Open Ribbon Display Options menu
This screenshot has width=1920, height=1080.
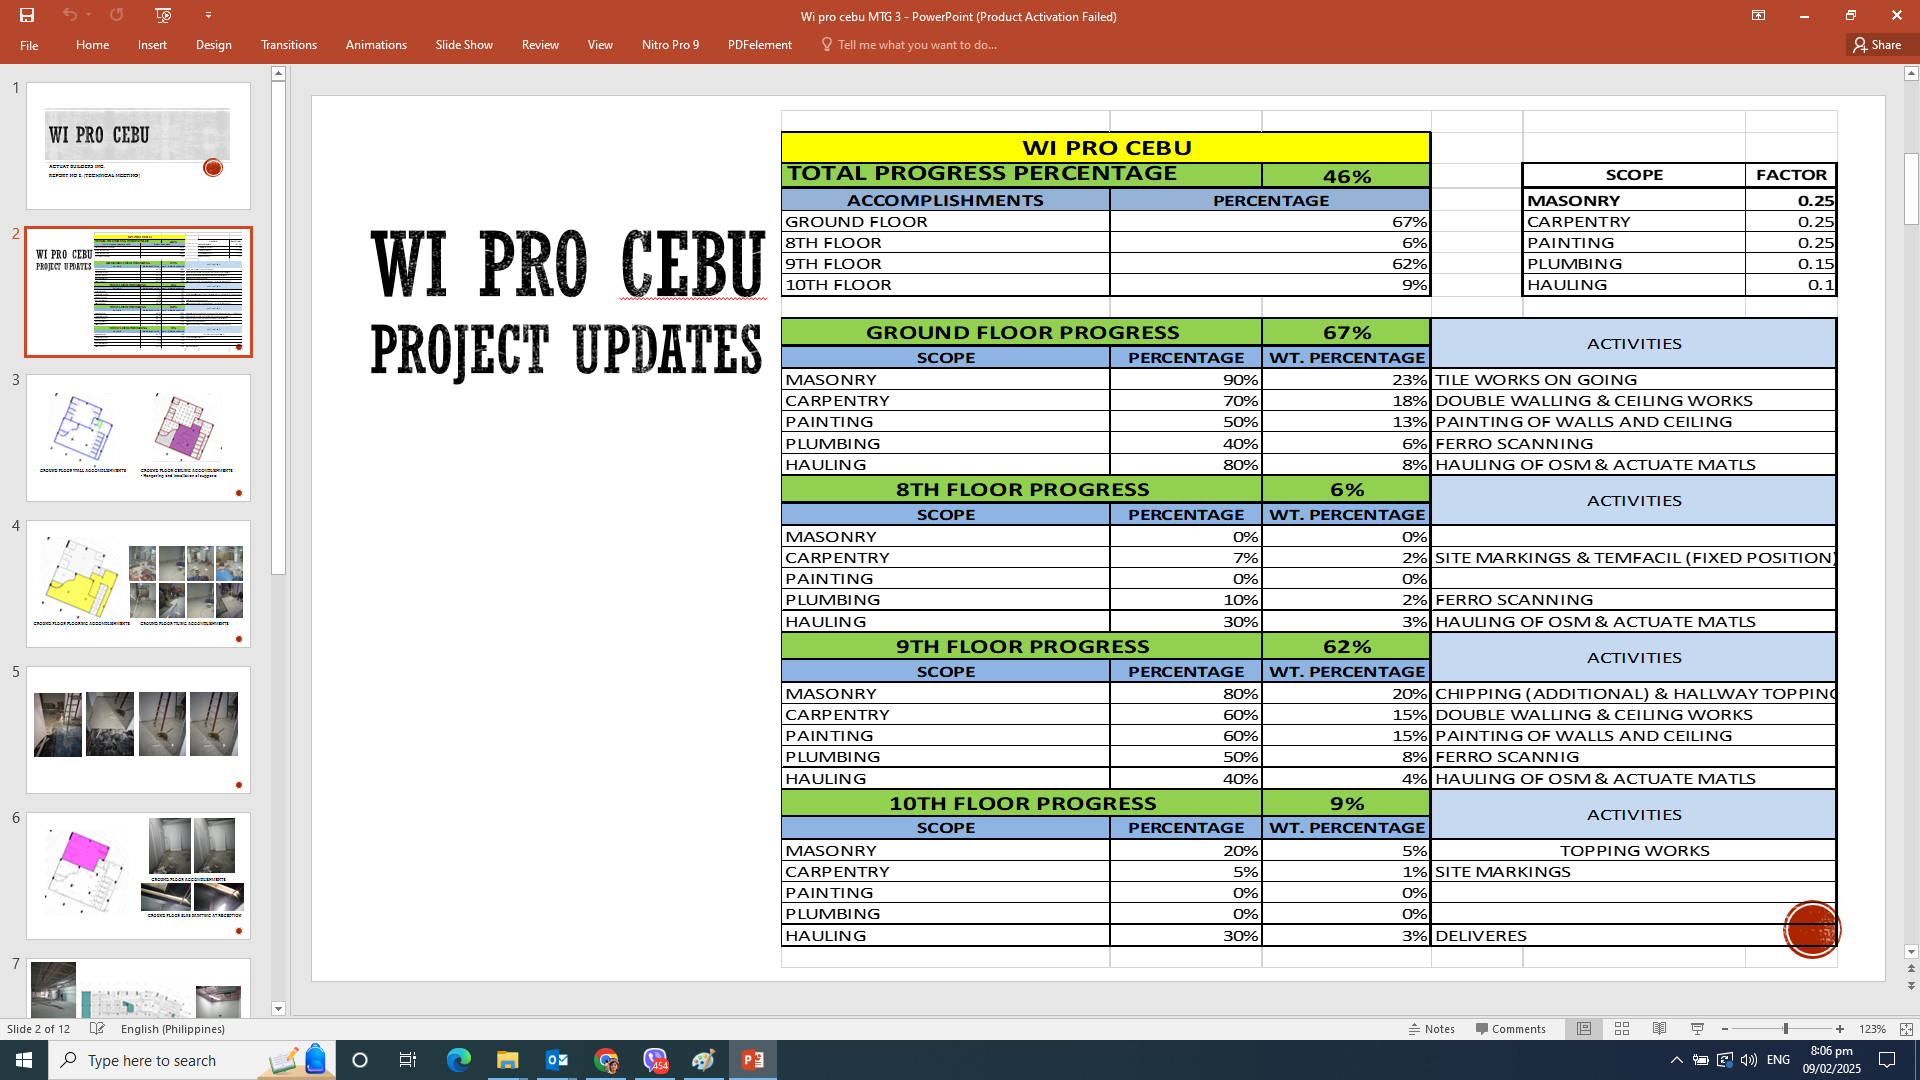(1758, 15)
